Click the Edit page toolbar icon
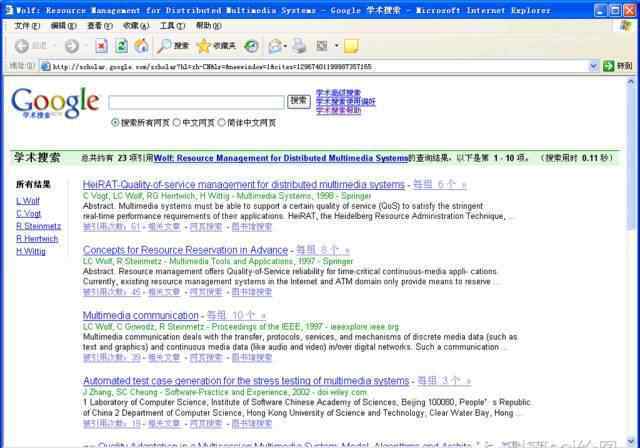Screen dimensions: 640x448 pos(322,46)
